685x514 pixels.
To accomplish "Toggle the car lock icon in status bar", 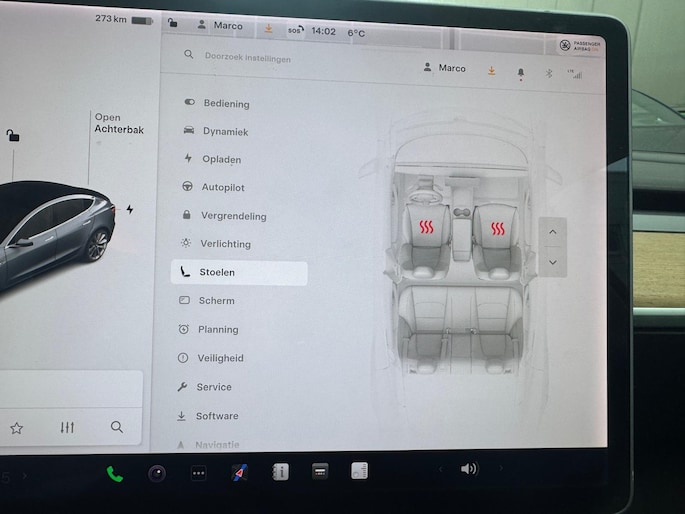I will click(174, 24).
